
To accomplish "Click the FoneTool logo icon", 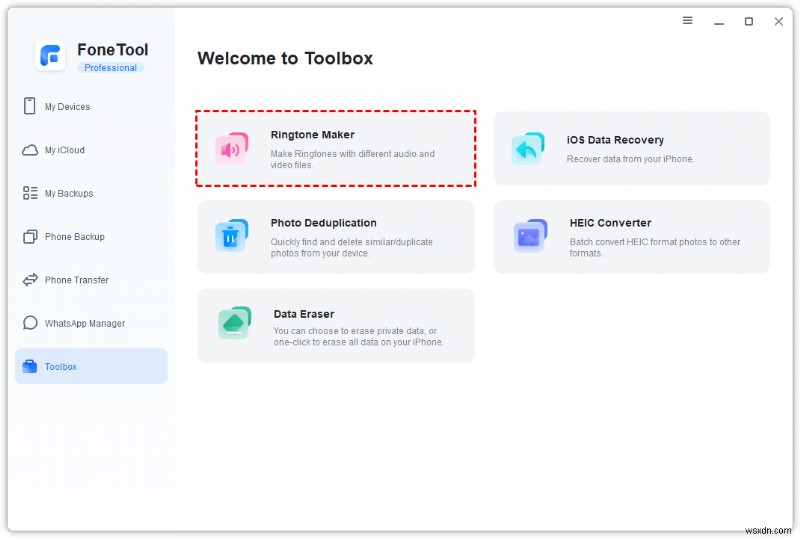I will tap(50, 55).
